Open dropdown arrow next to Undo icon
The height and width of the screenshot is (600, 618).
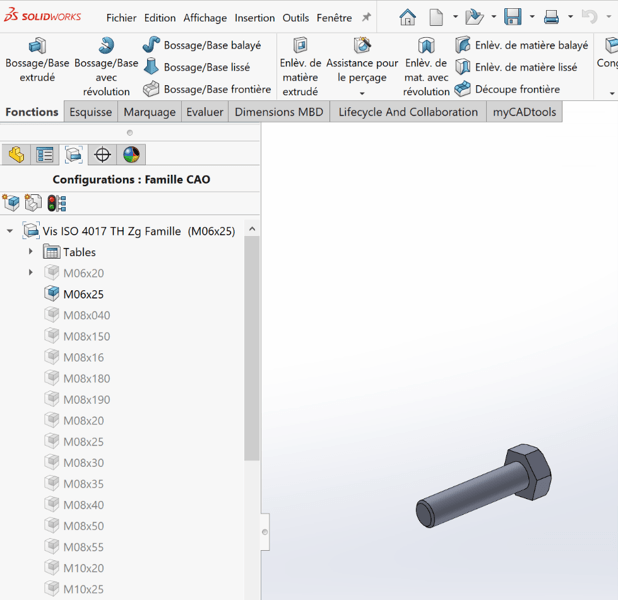pos(609,17)
